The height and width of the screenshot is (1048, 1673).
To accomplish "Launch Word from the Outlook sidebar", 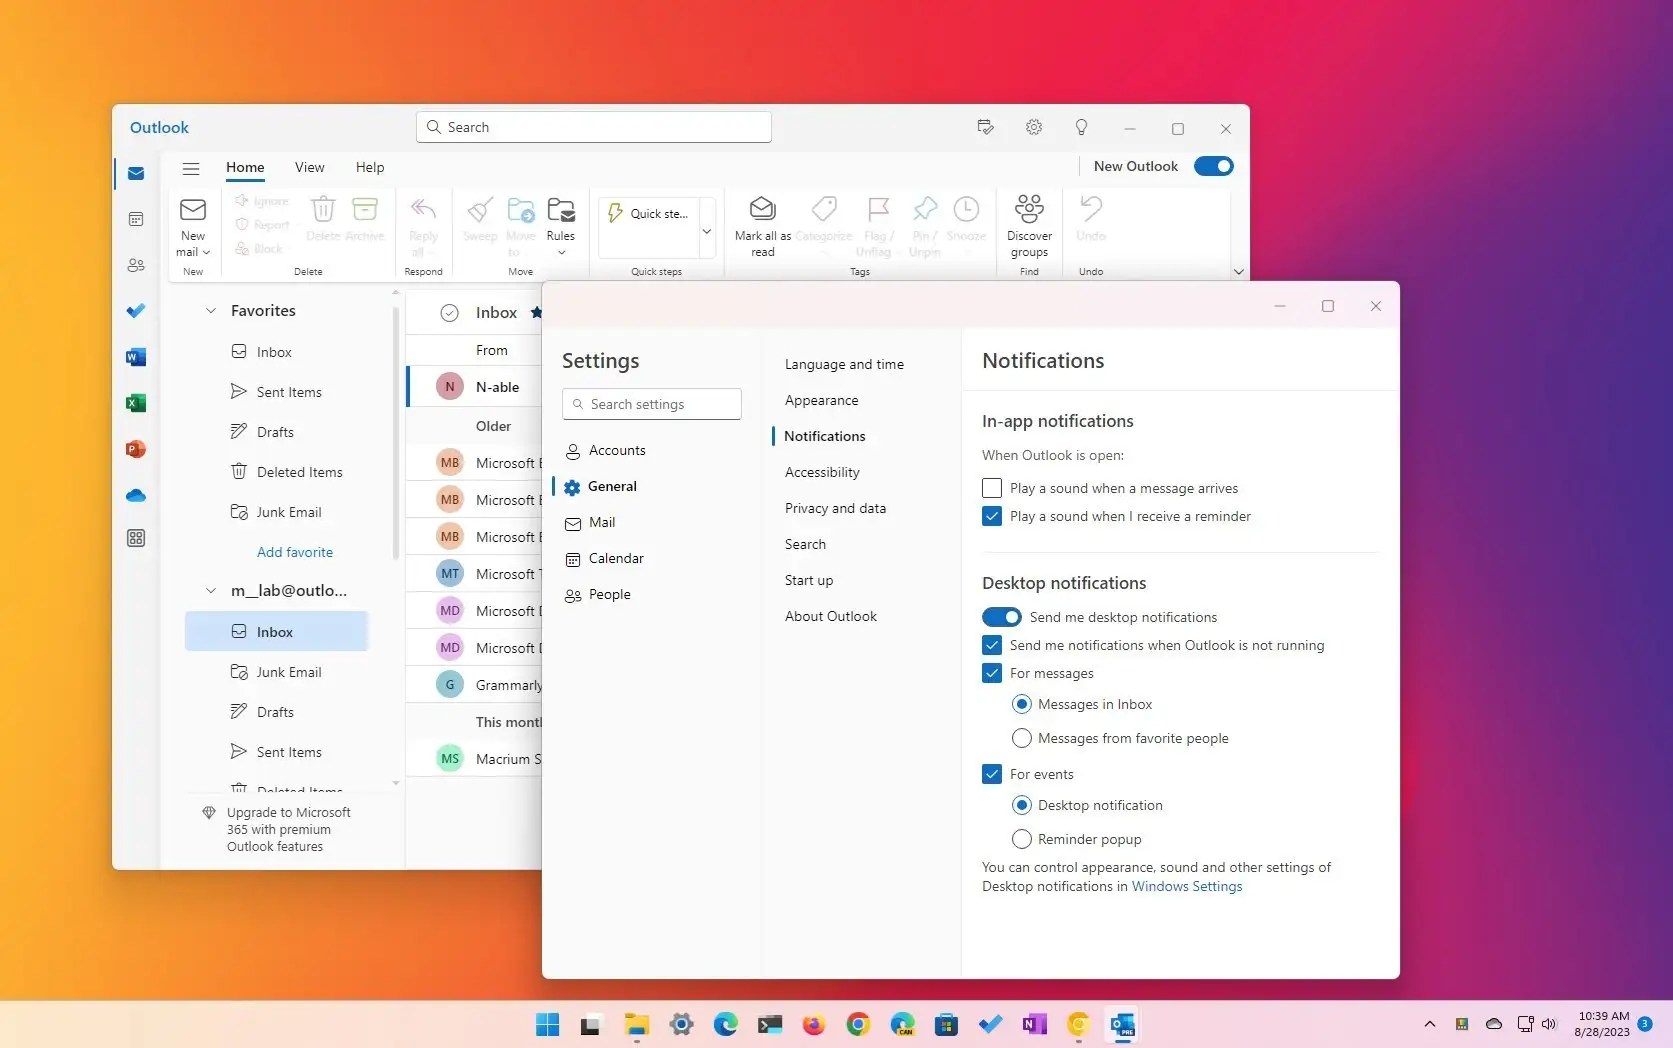I will [x=136, y=356].
